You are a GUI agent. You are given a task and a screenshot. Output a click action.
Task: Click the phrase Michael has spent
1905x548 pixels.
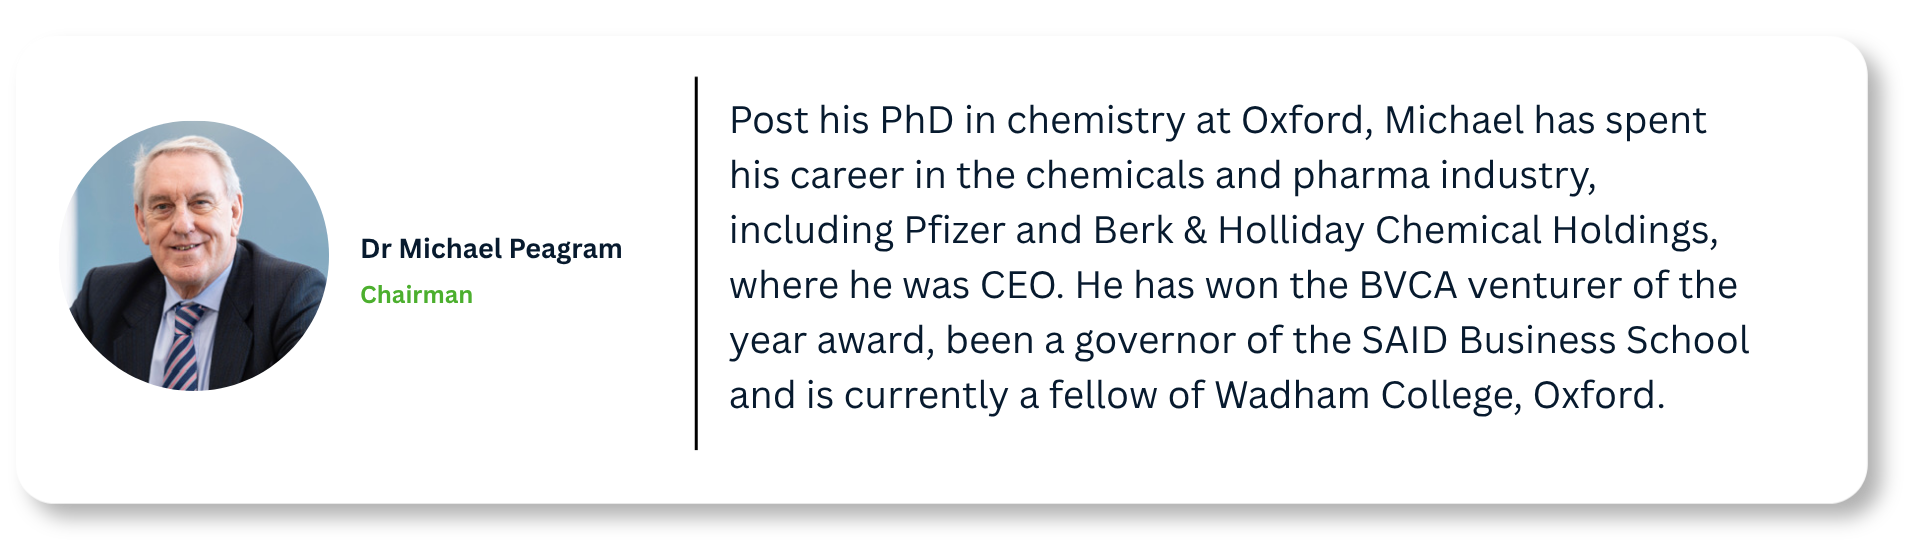point(1545,121)
